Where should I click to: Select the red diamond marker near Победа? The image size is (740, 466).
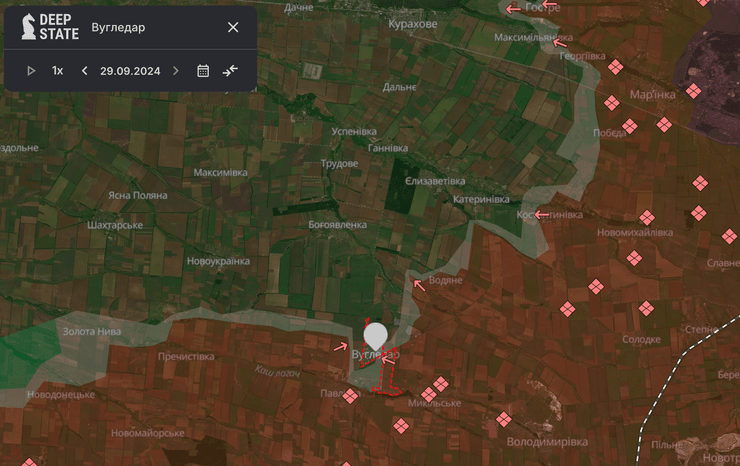click(629, 126)
